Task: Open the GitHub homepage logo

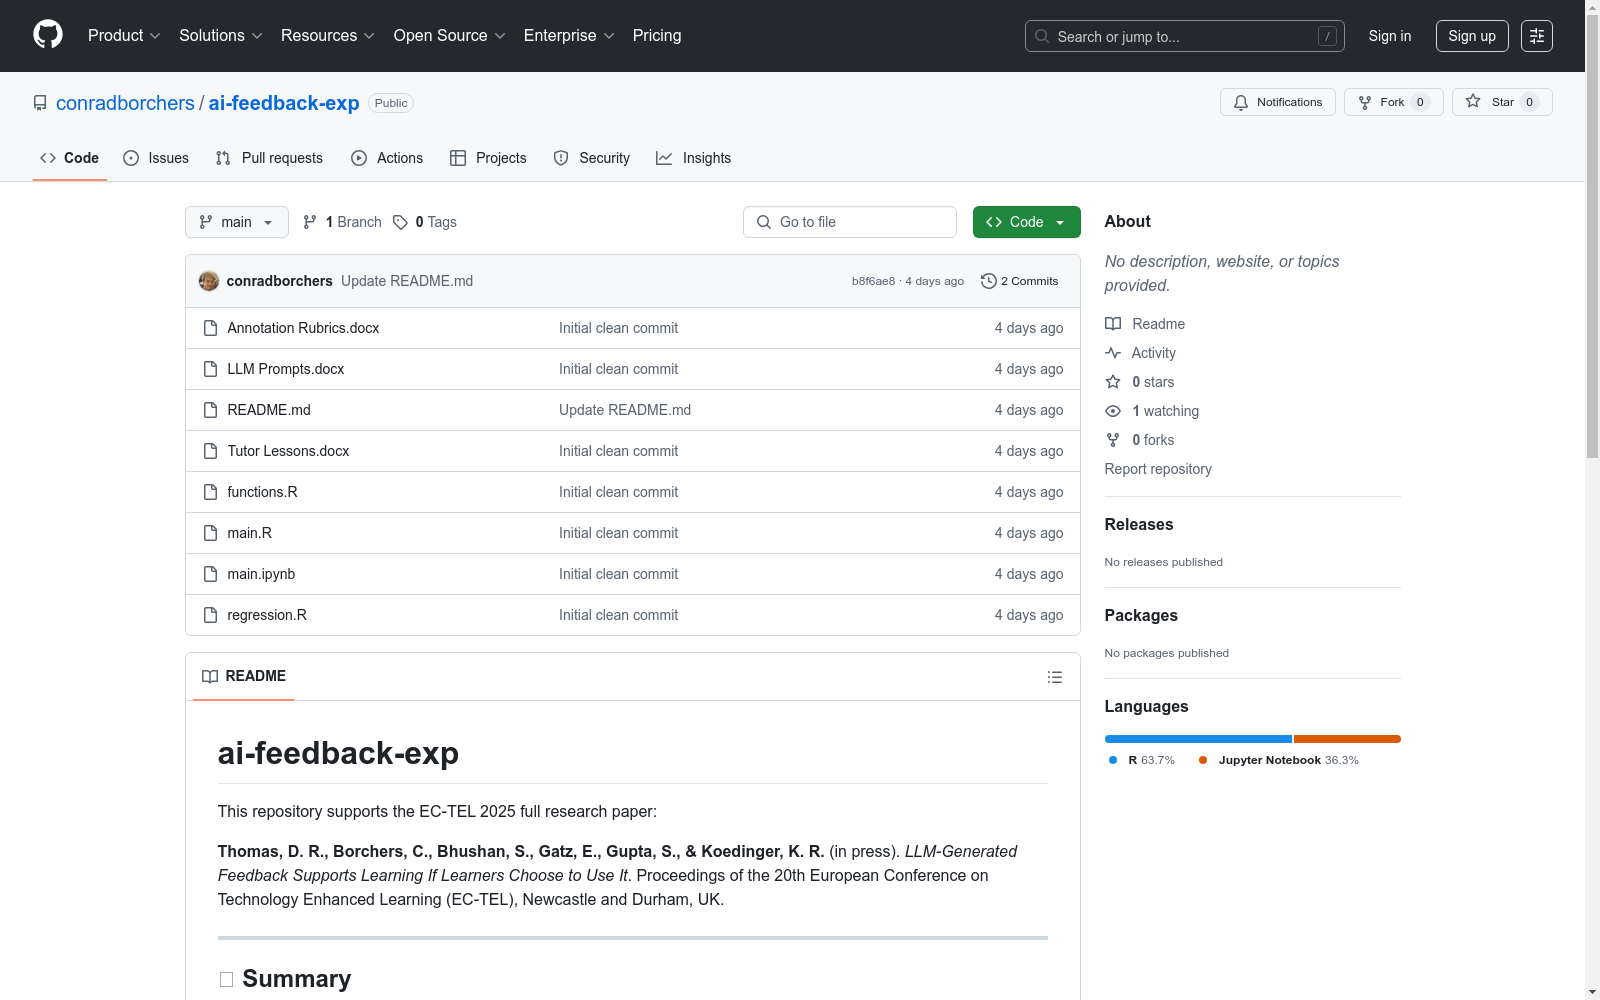Action: (x=48, y=35)
